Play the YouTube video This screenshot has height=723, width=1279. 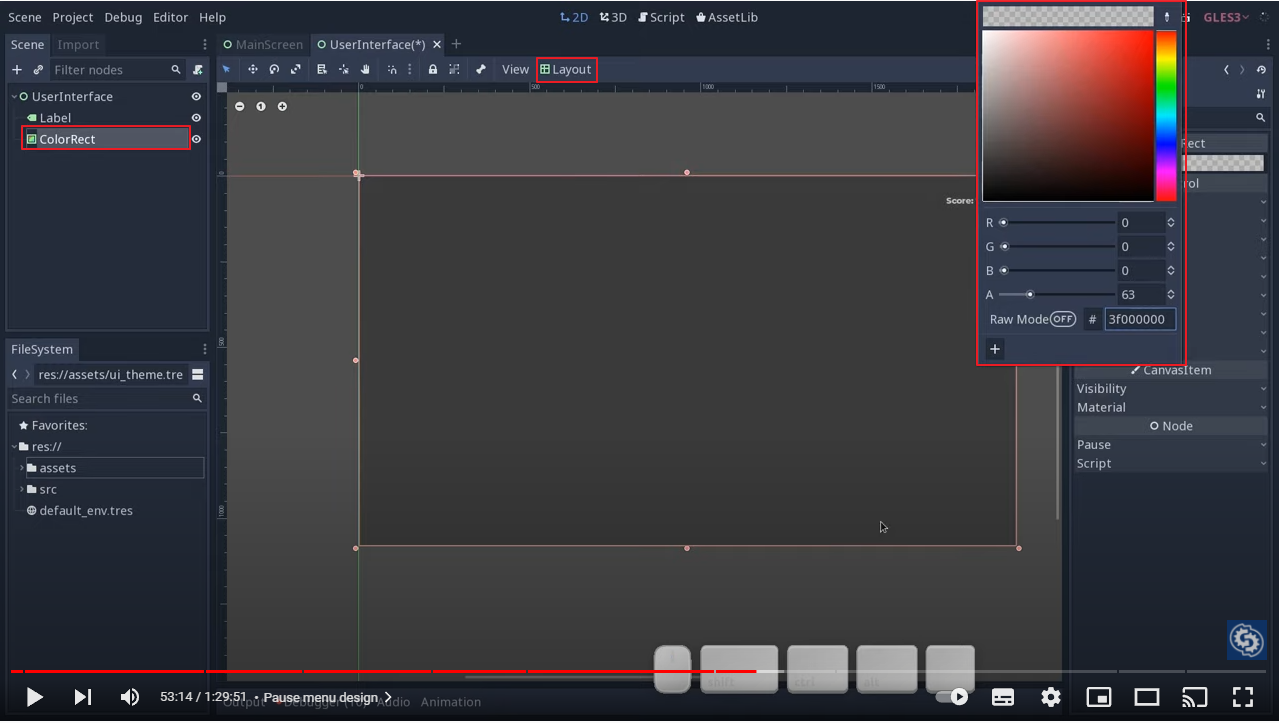(34, 697)
